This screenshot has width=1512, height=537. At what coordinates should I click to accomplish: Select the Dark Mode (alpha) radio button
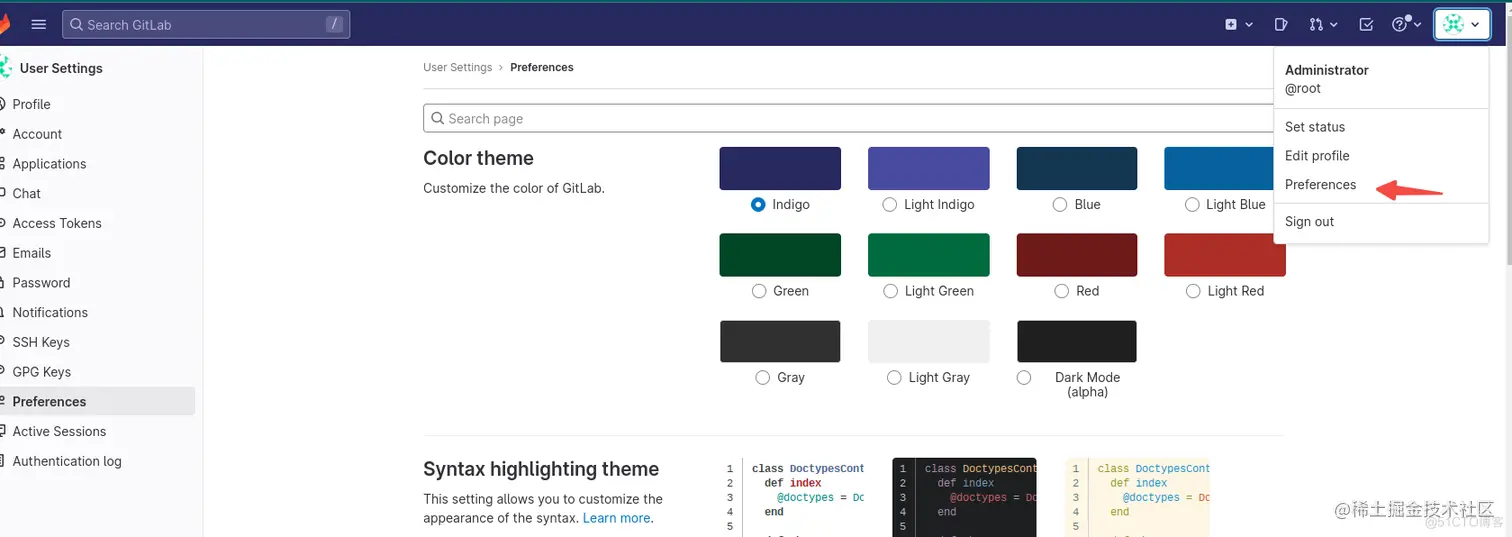[x=1023, y=377]
